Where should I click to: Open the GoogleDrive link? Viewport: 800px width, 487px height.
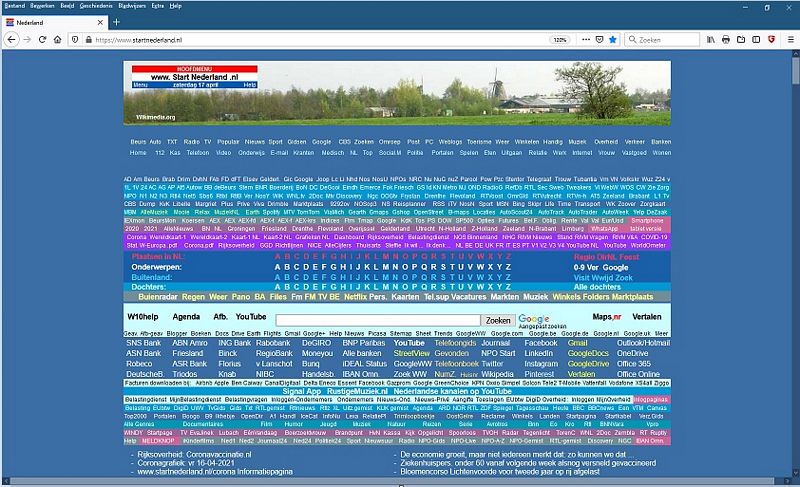(588, 364)
